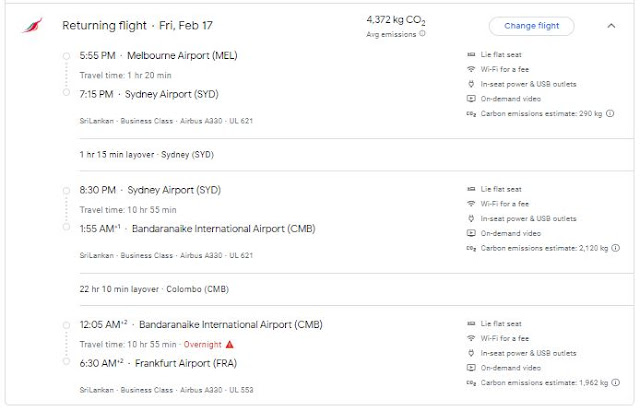
Task: Click power outlet icon for Colombo–Frankfurt leg
Action: 470,354
